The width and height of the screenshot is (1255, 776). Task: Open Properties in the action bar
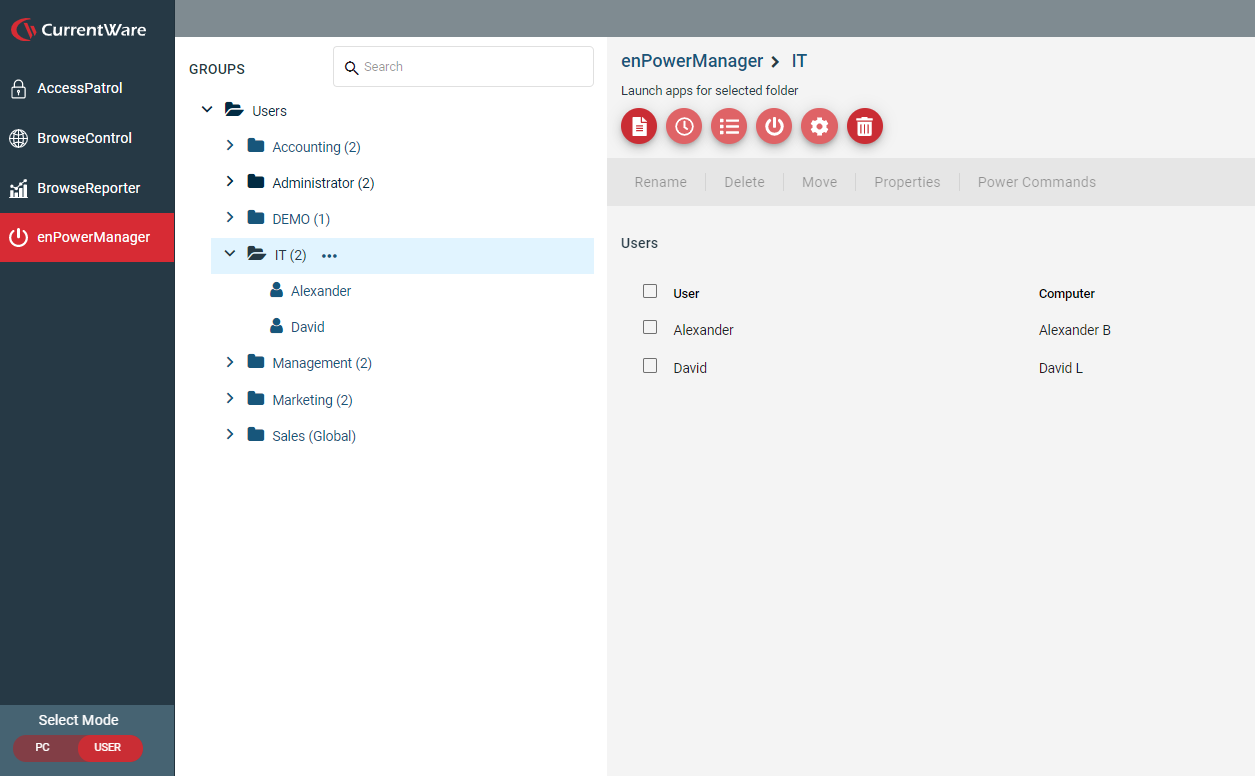pyautogui.click(x=907, y=182)
